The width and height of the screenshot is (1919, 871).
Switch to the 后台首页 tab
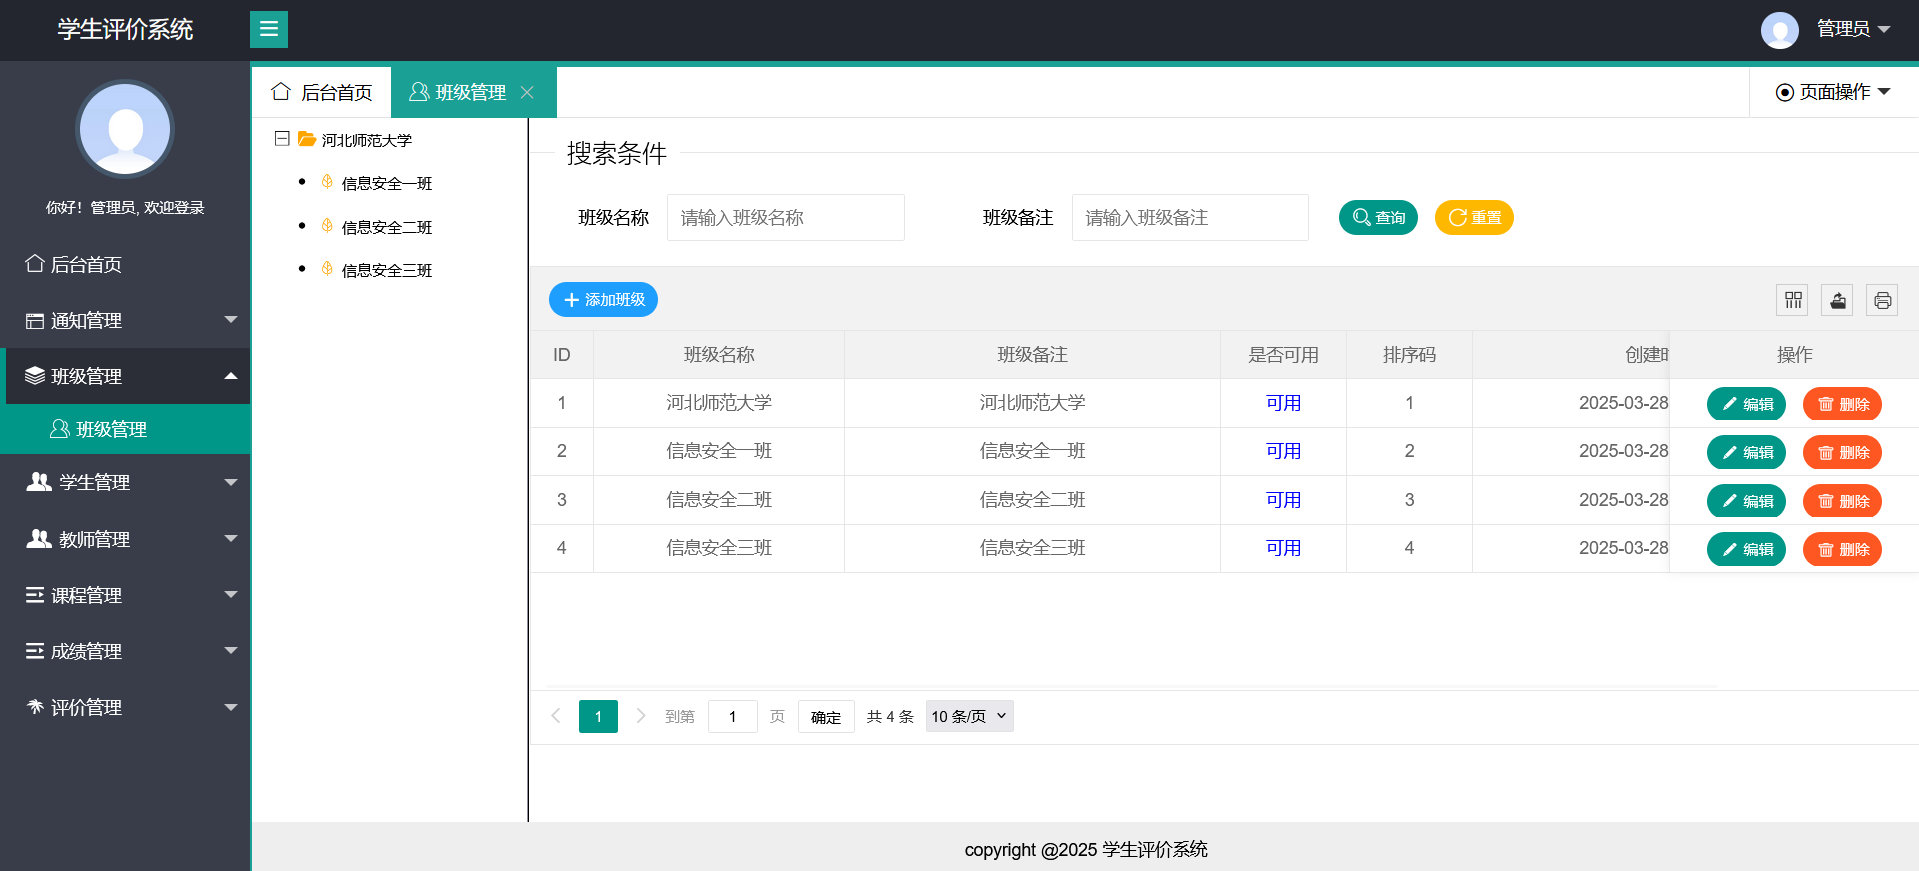(322, 92)
